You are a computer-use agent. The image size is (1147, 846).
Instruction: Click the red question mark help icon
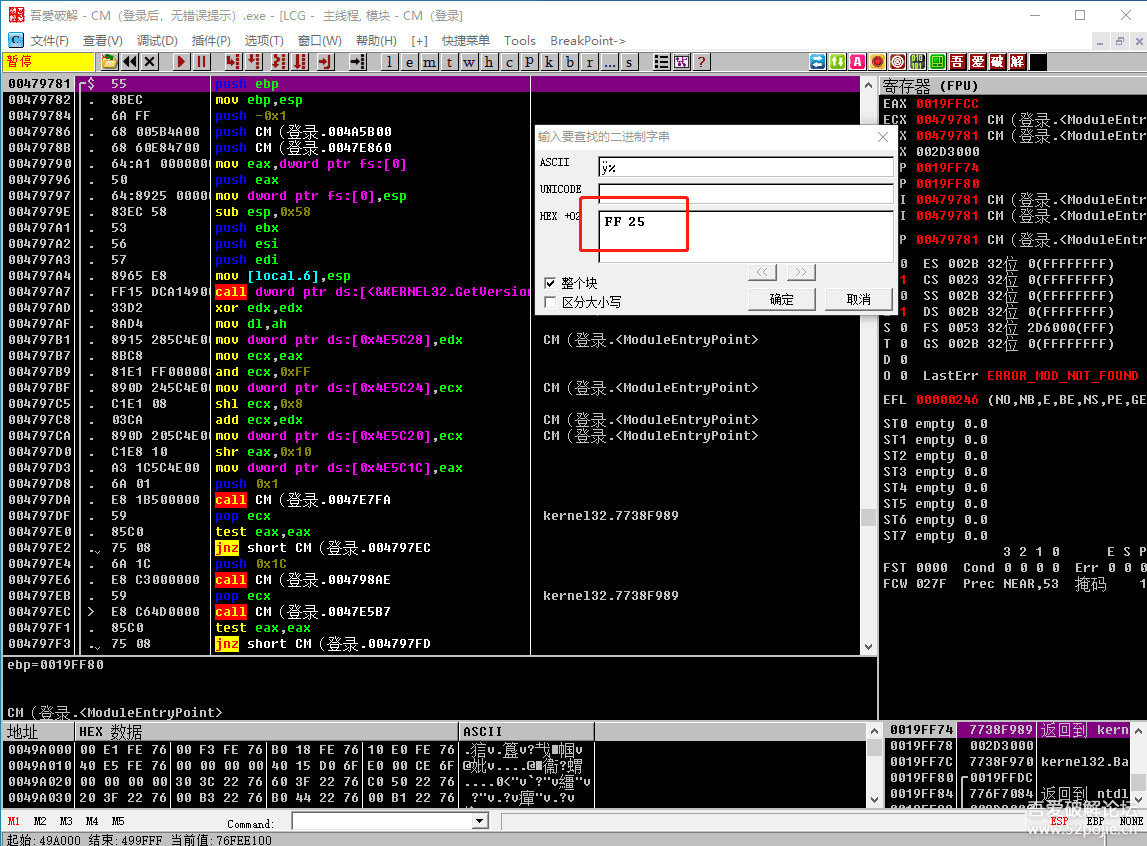pos(702,62)
